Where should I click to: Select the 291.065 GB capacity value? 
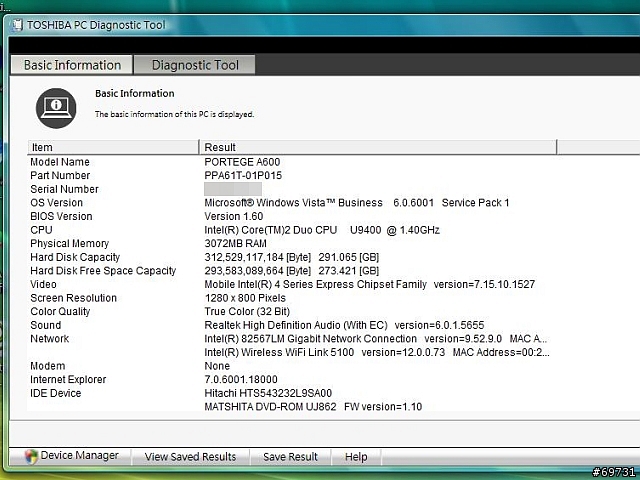pyautogui.click(x=291, y=258)
